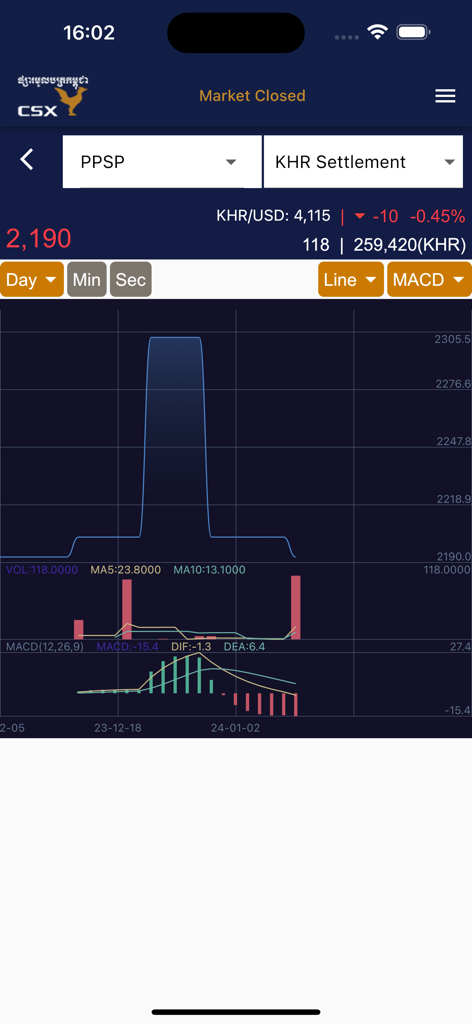The image size is (472, 1024).
Task: Tap the red down-triangle change indicator
Action: 359,216
